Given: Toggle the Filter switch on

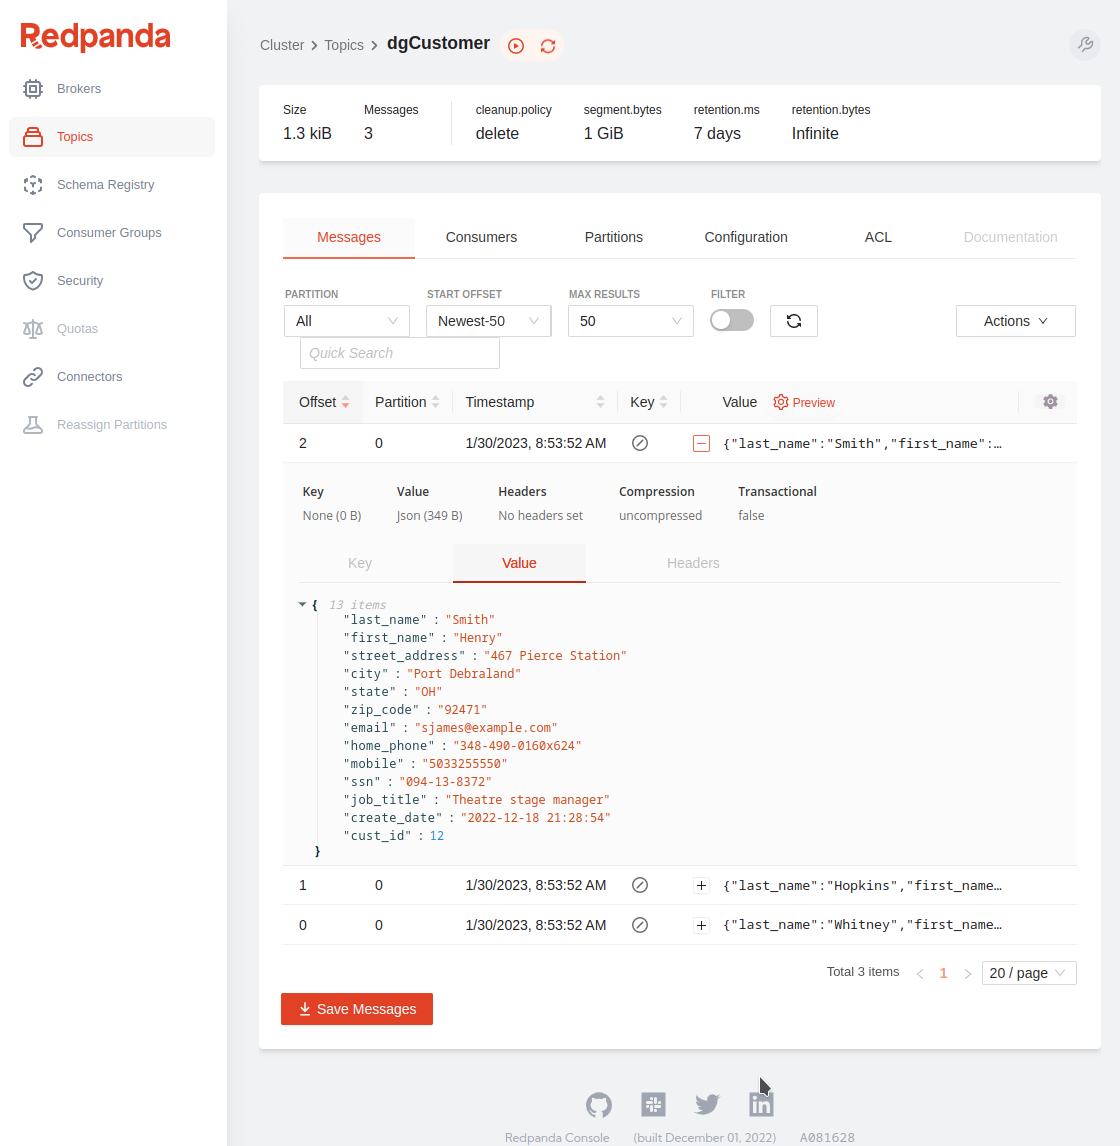Looking at the screenshot, I should (732, 320).
